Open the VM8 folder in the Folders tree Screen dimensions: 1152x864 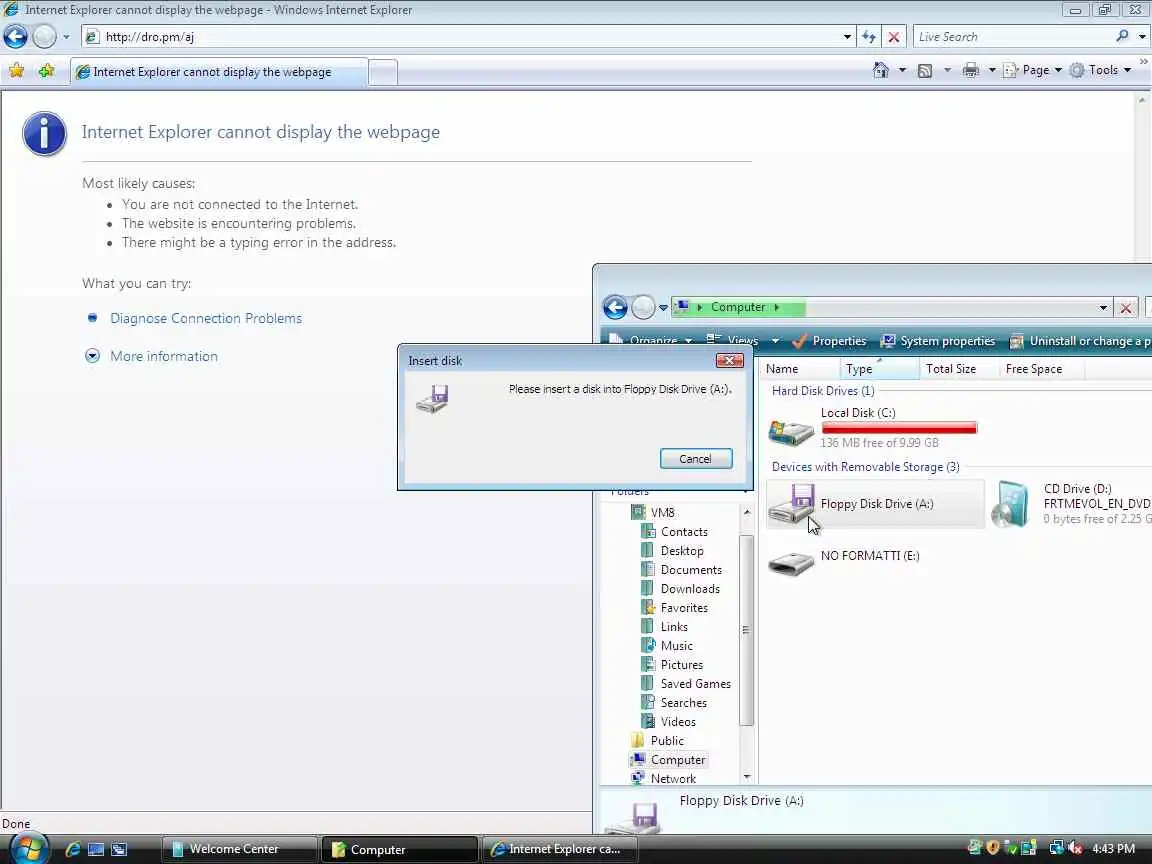click(653, 513)
